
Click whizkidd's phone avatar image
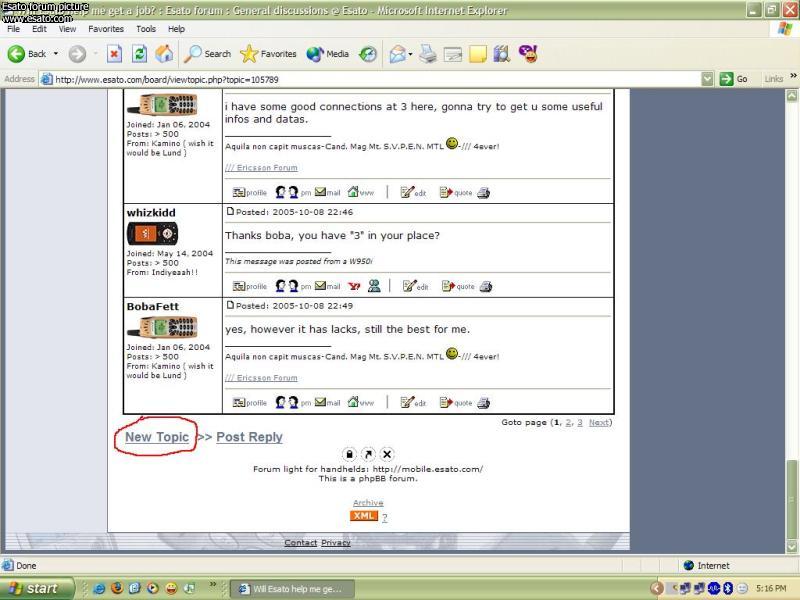click(152, 234)
